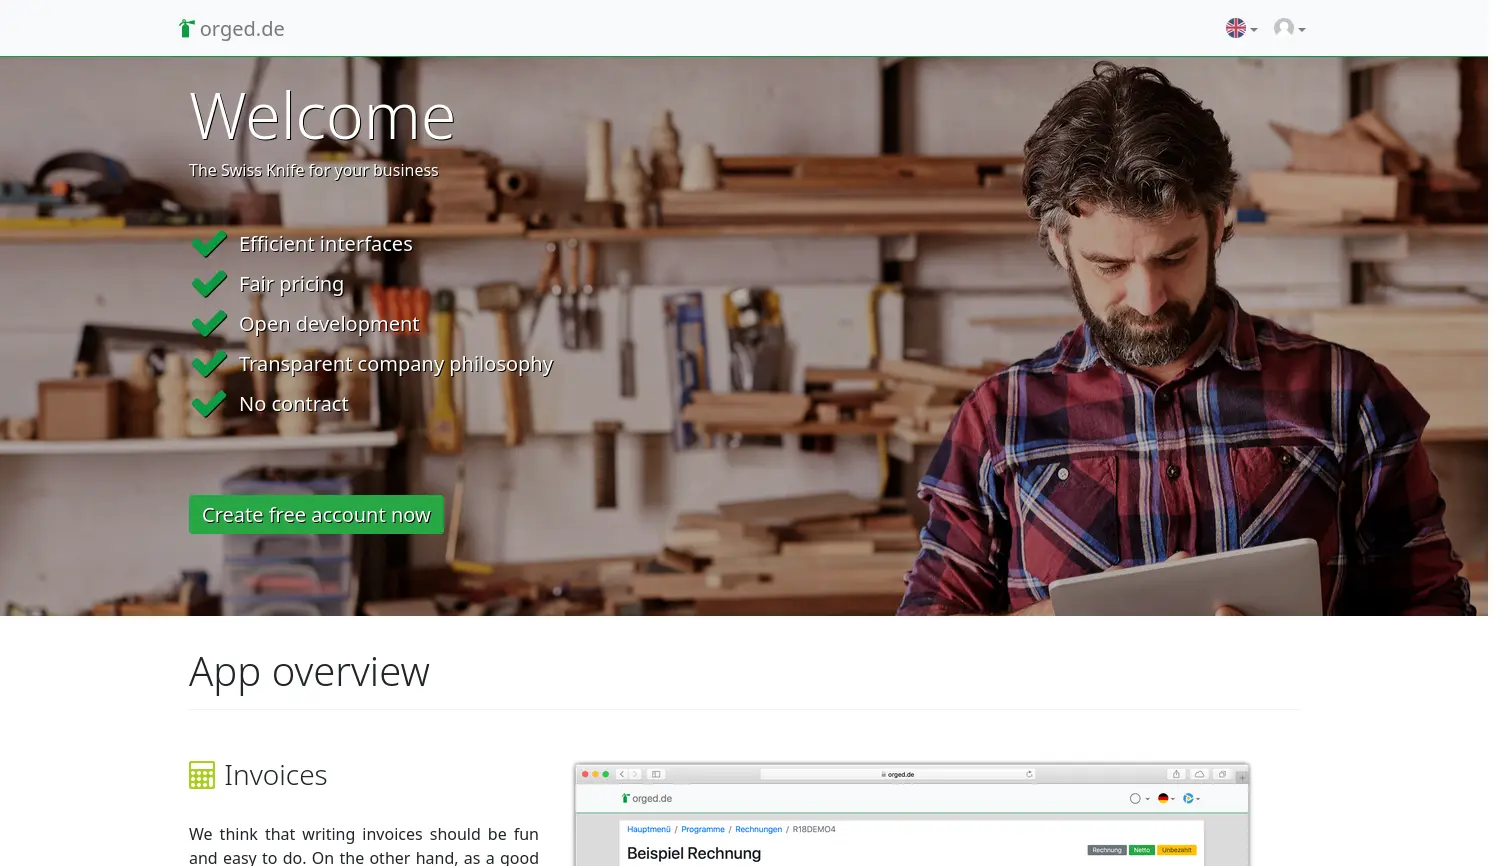Click the checkmark beside Fair pricing

209,284
